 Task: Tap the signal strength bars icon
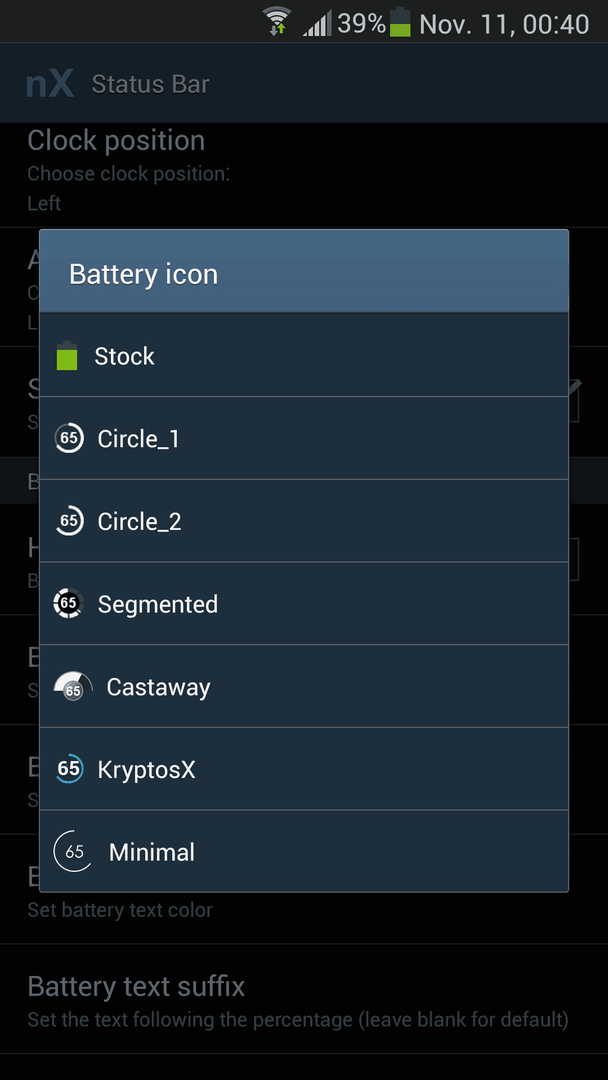[317, 23]
